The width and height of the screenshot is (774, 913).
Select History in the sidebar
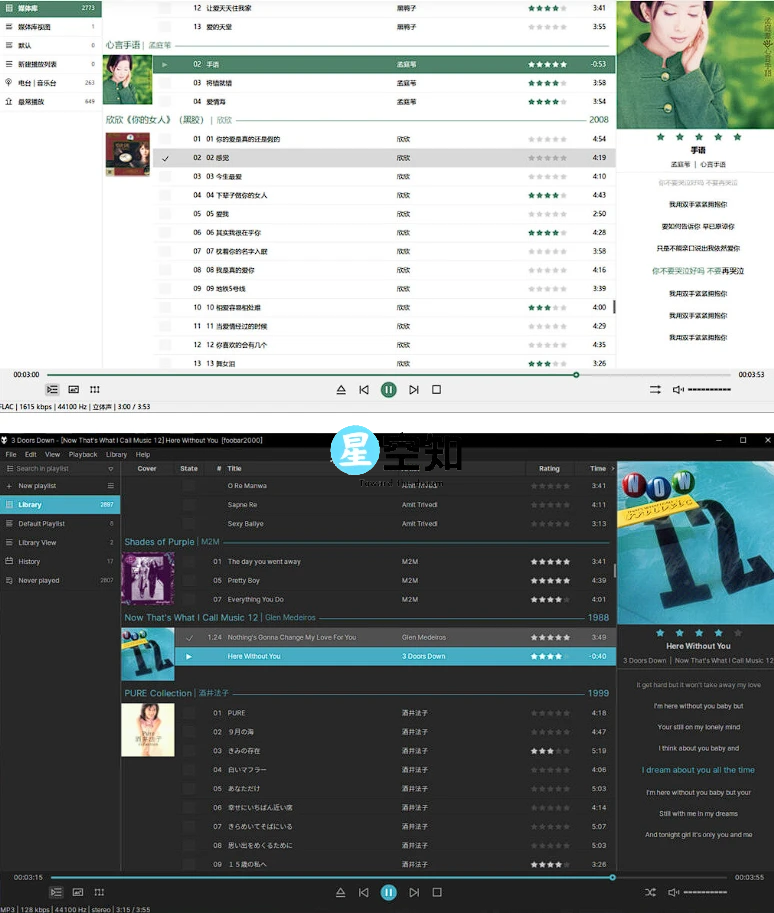pos(60,561)
